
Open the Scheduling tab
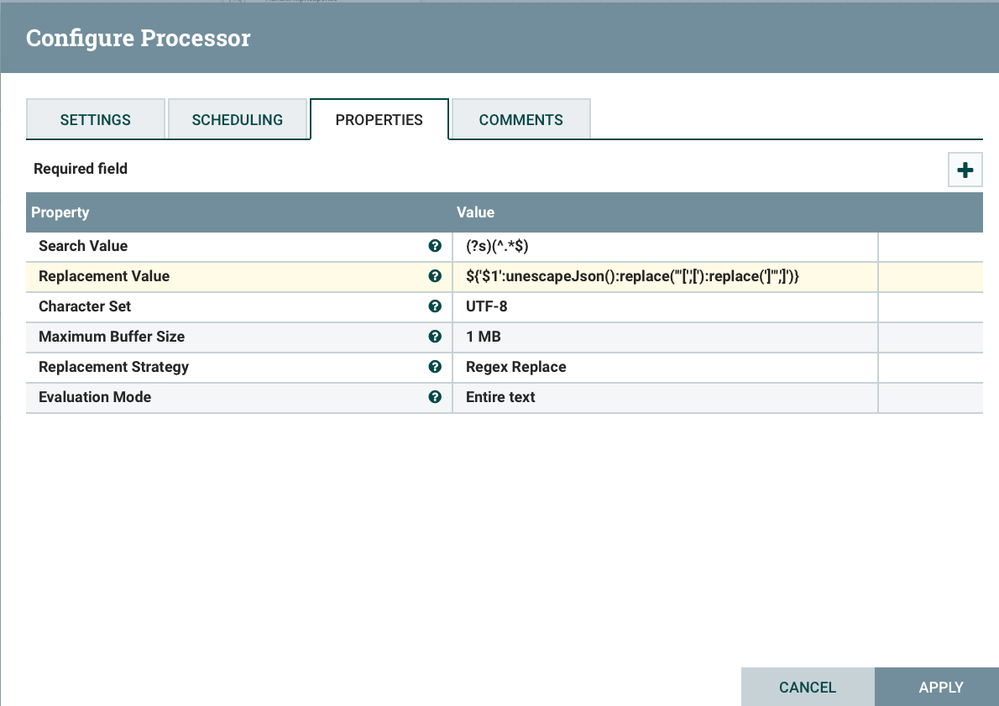coord(237,120)
